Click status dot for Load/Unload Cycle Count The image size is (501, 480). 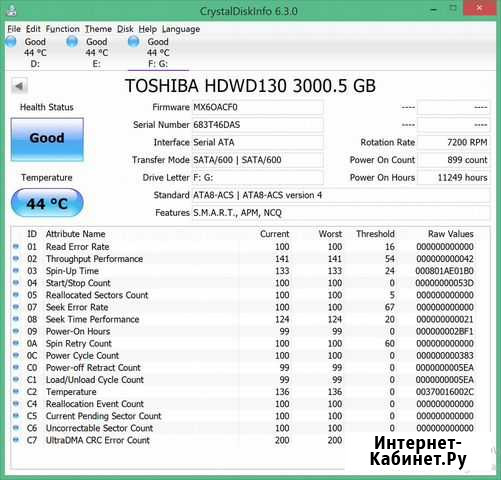(16, 379)
